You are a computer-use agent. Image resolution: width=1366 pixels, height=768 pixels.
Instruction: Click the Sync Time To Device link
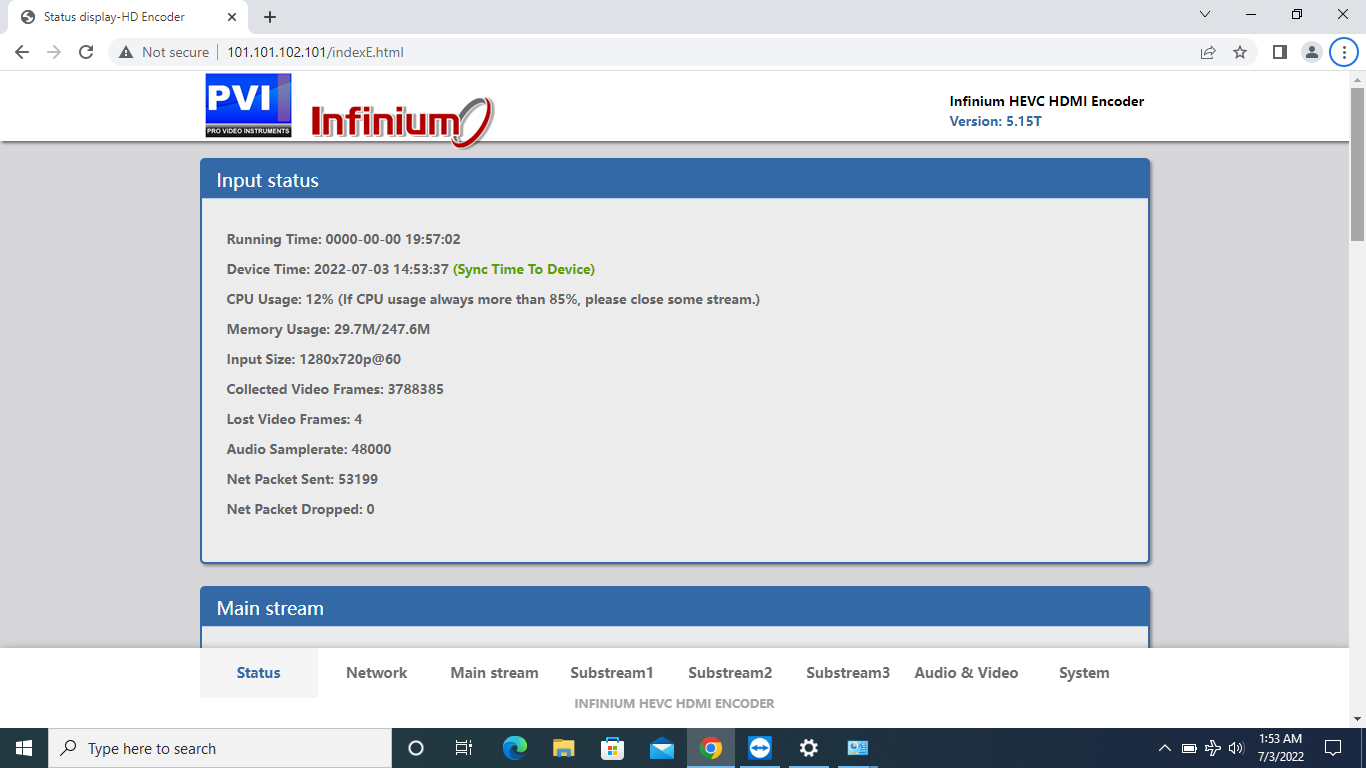click(524, 269)
